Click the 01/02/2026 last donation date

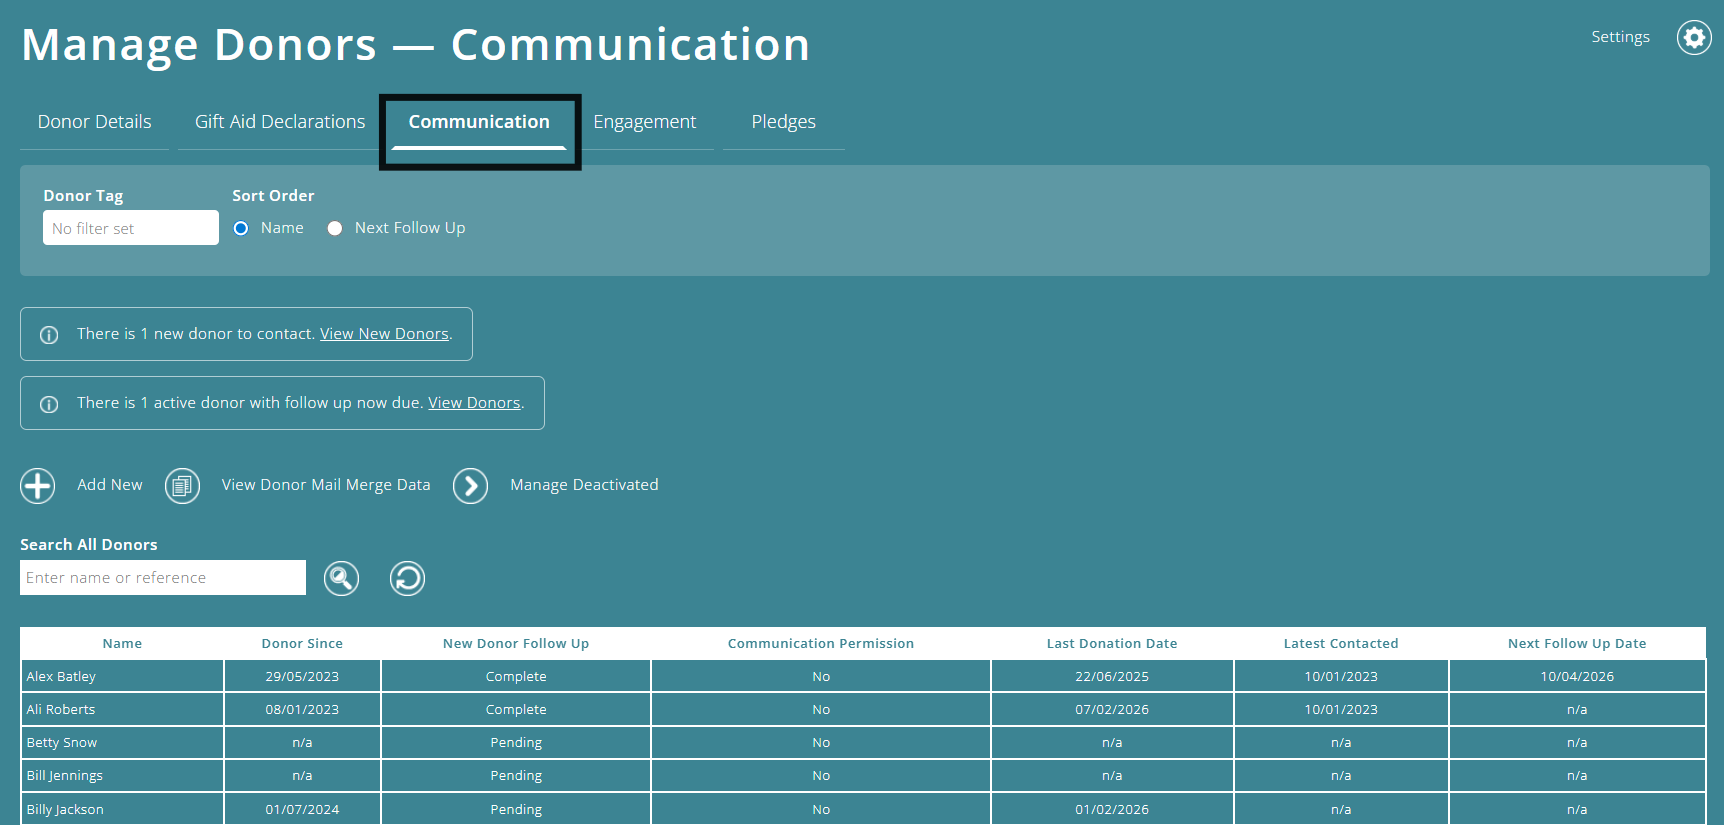[x=1112, y=809]
